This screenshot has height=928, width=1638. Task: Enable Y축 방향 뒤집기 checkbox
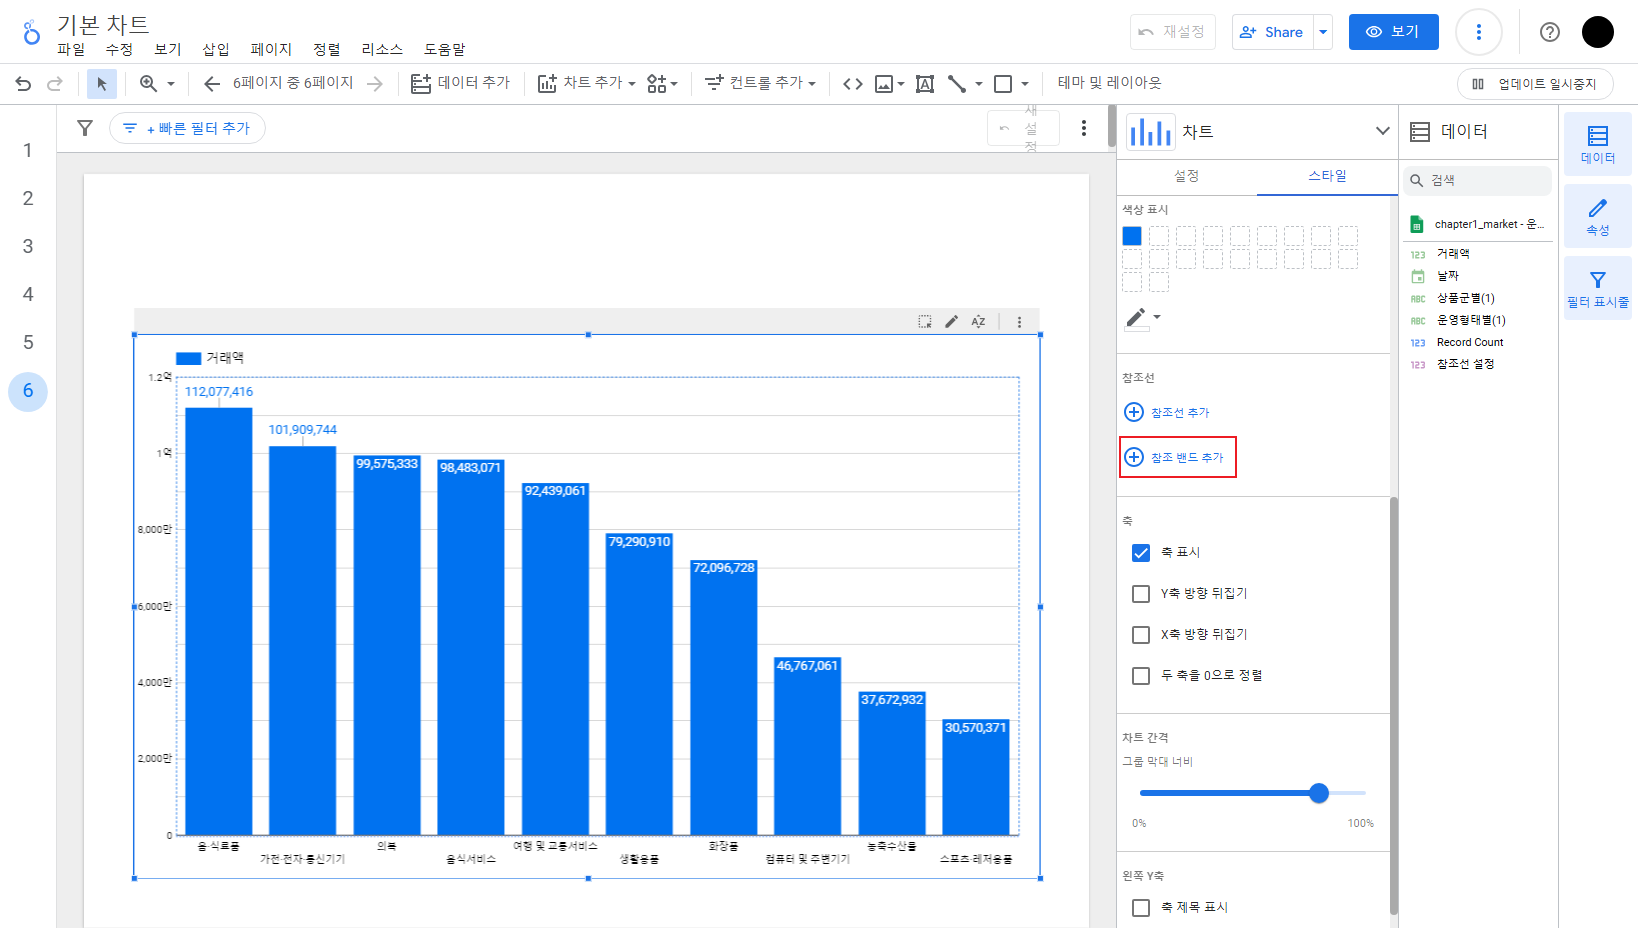[1141, 594]
